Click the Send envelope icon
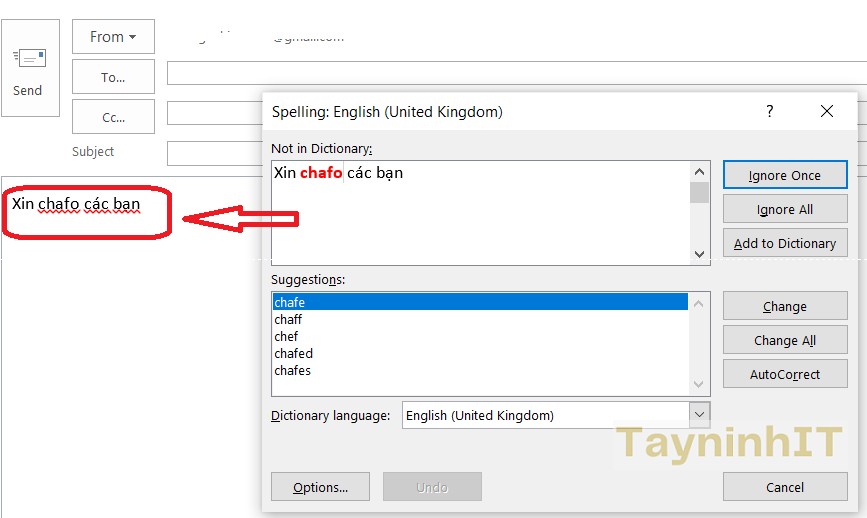The height and width of the screenshot is (518, 867). (28, 60)
